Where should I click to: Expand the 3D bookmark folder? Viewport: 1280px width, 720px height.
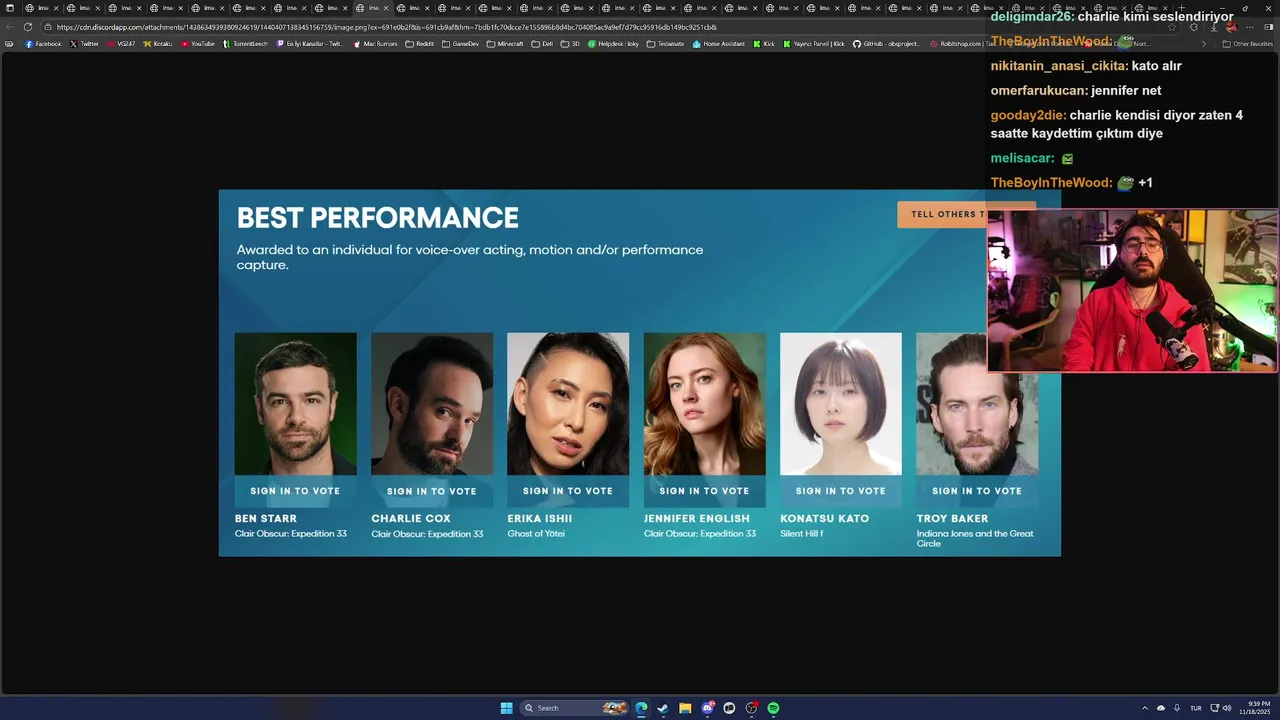coord(570,44)
